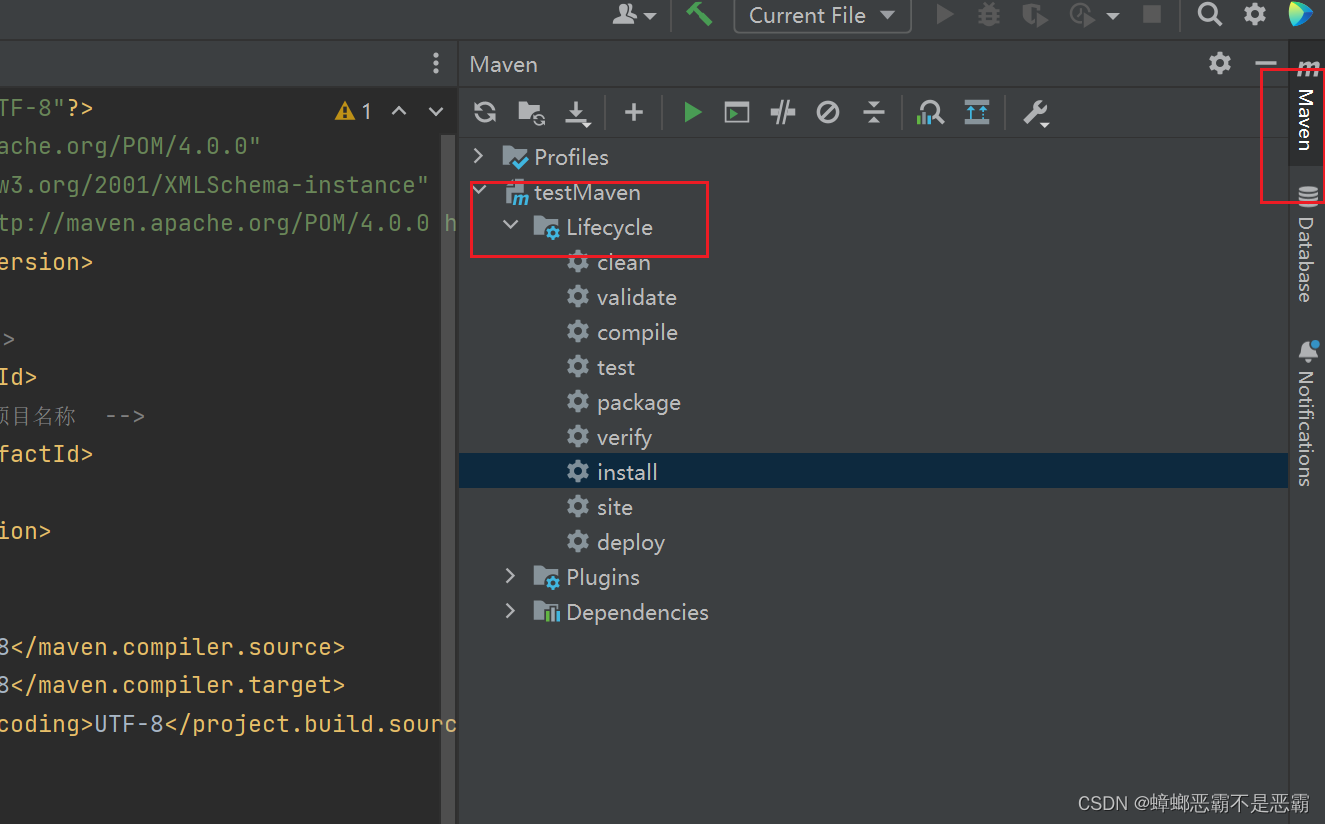The image size is (1325, 824).
Task: Go to next highlighted error arrow
Action: (435, 111)
